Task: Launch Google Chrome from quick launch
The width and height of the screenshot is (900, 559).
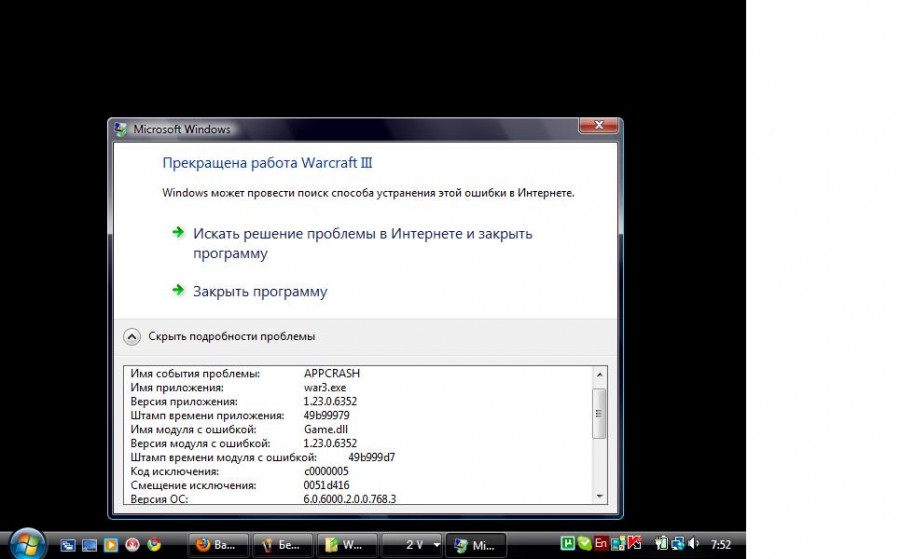Action: tap(154, 545)
